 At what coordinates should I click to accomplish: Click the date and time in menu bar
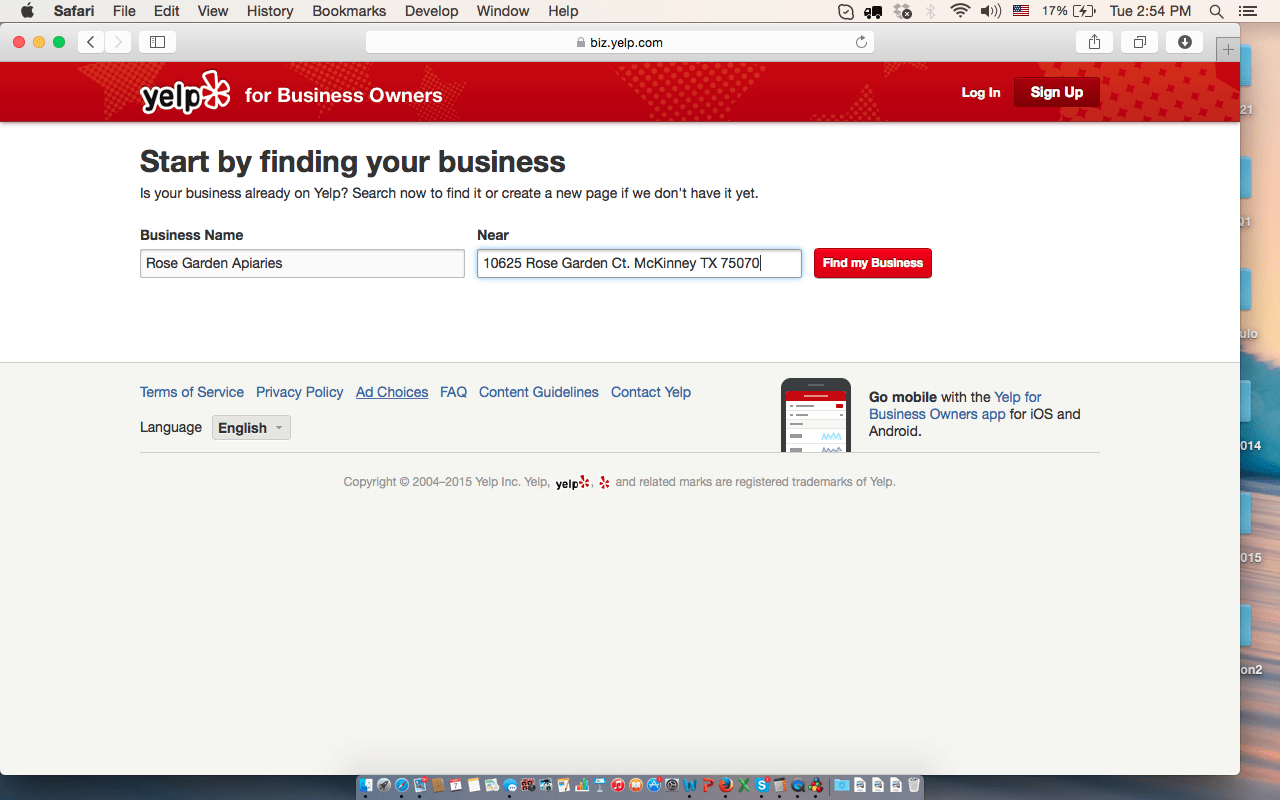(1151, 11)
